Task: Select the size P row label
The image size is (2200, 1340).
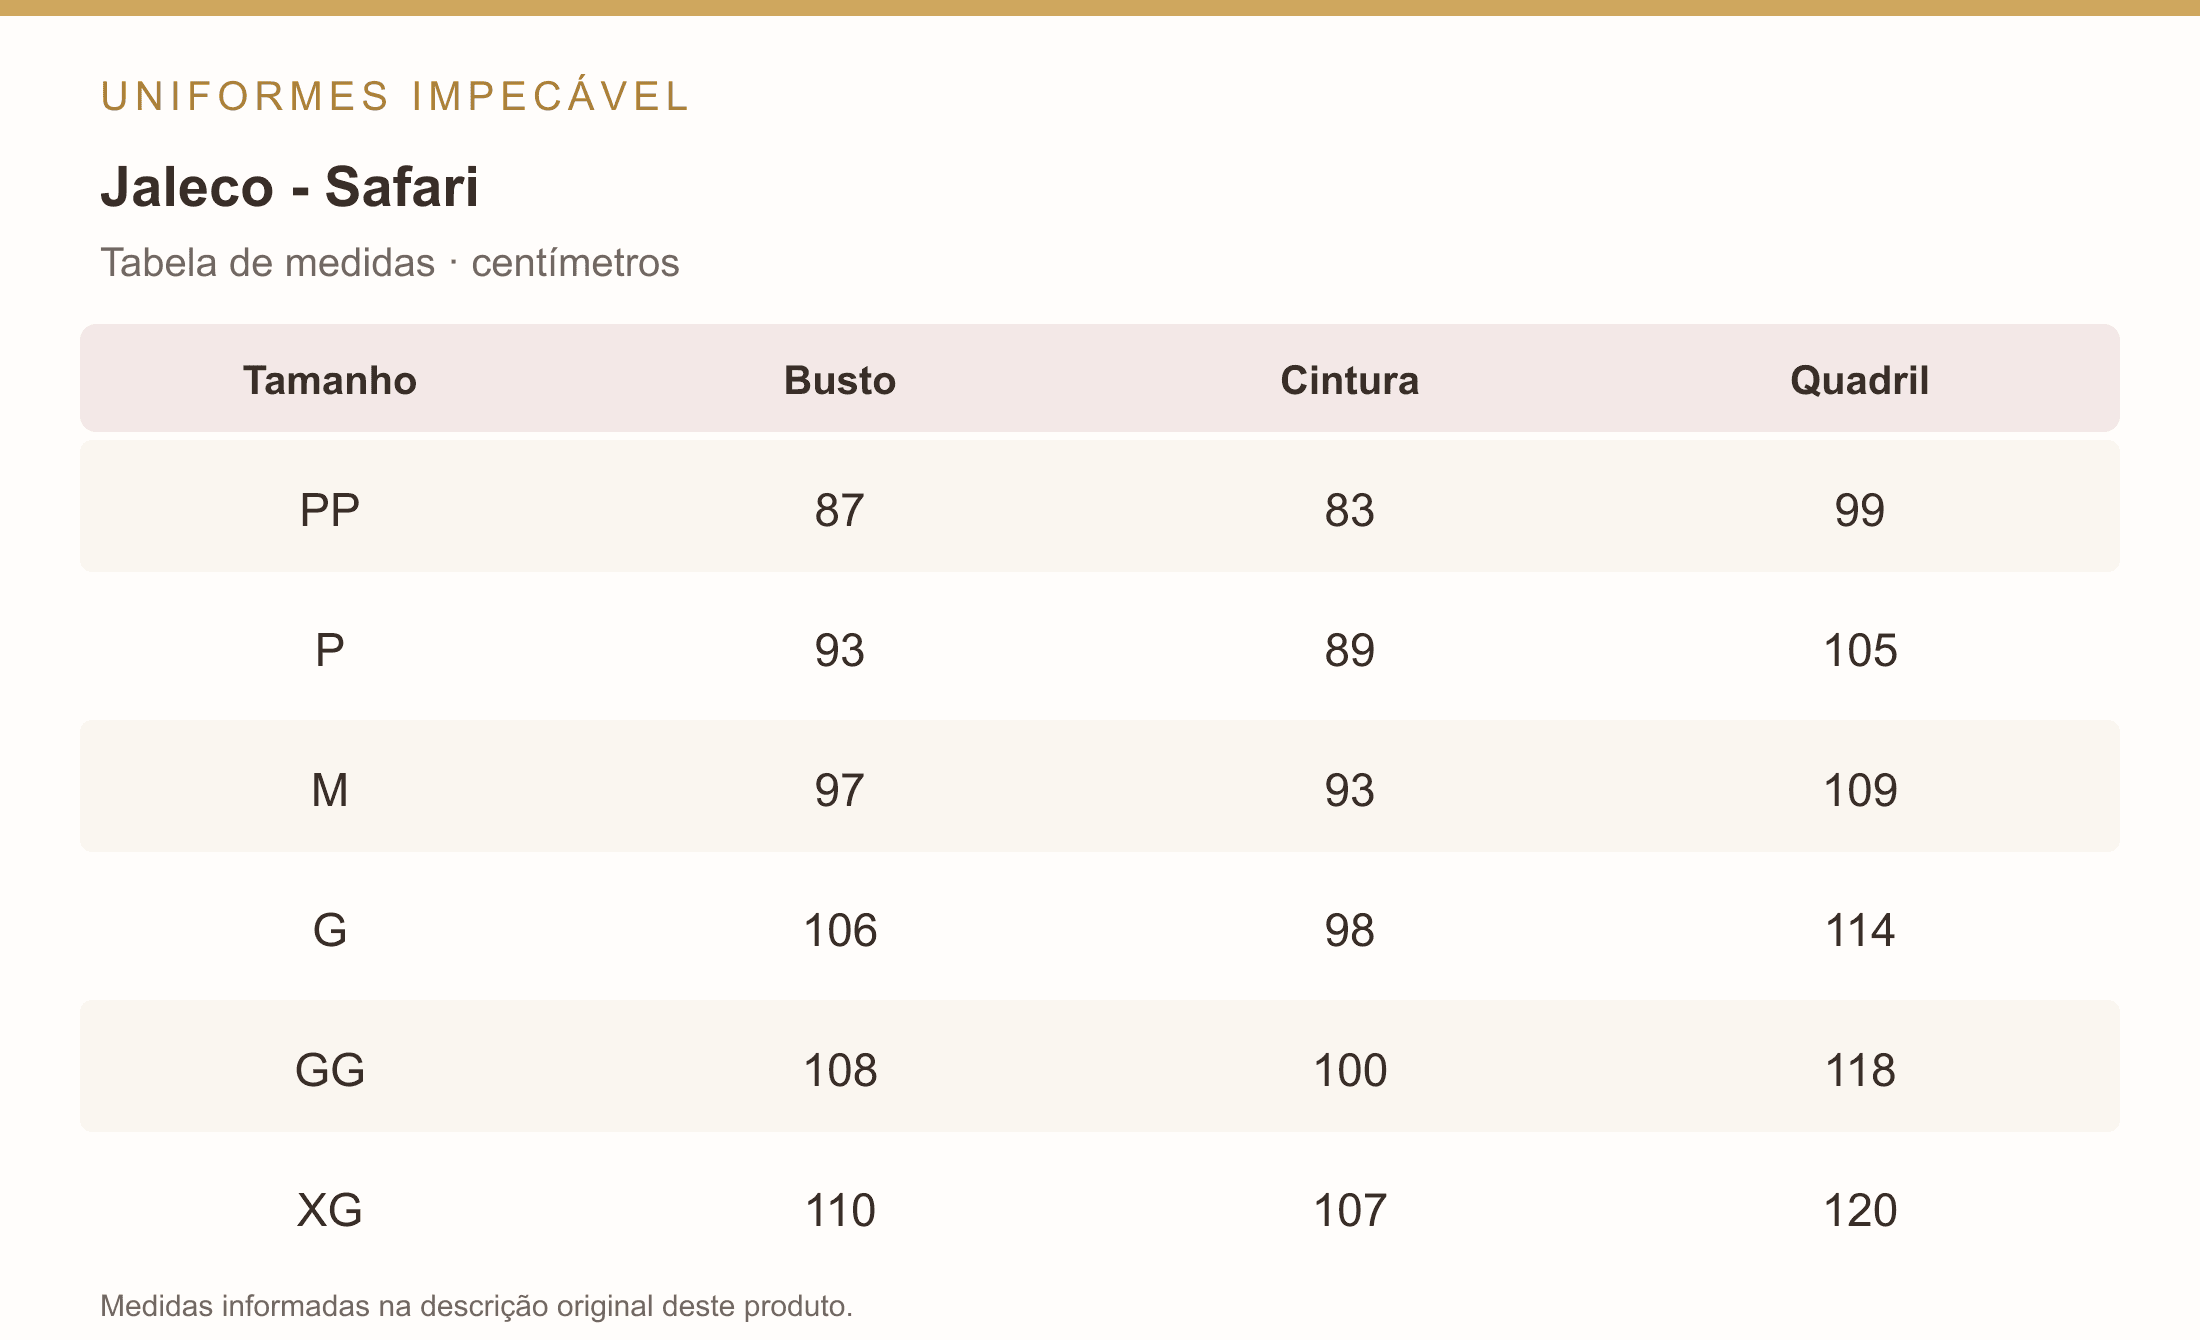Action: tap(330, 650)
